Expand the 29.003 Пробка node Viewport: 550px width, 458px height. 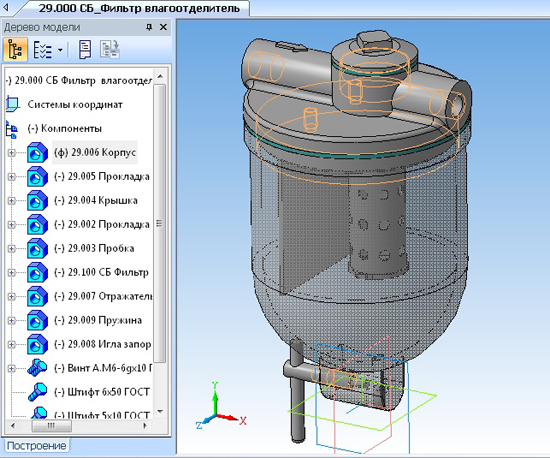tap(12, 249)
